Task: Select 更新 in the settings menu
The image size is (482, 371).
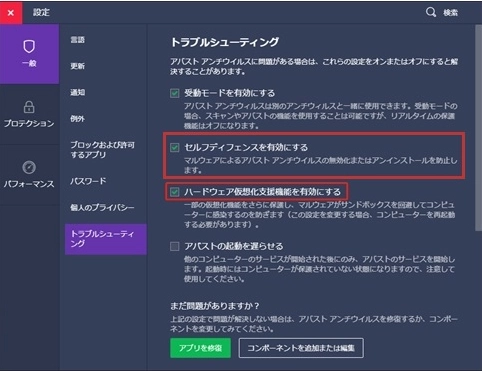Action: [x=77, y=66]
